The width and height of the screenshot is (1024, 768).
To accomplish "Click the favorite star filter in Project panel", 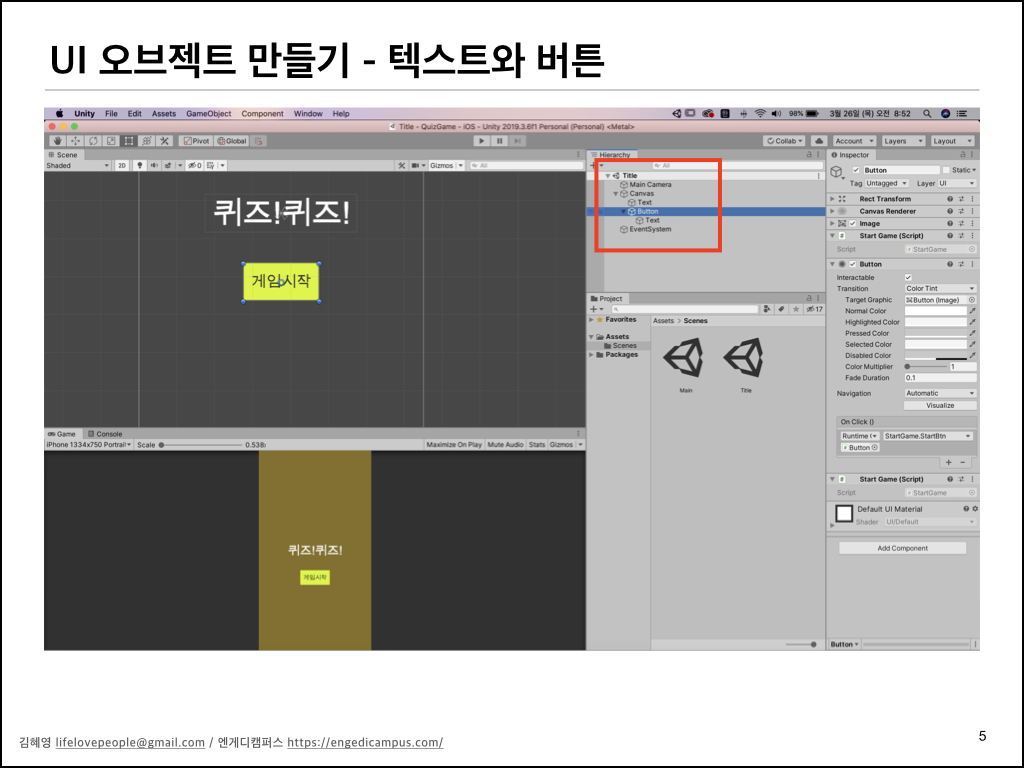I will pyautogui.click(x=795, y=309).
